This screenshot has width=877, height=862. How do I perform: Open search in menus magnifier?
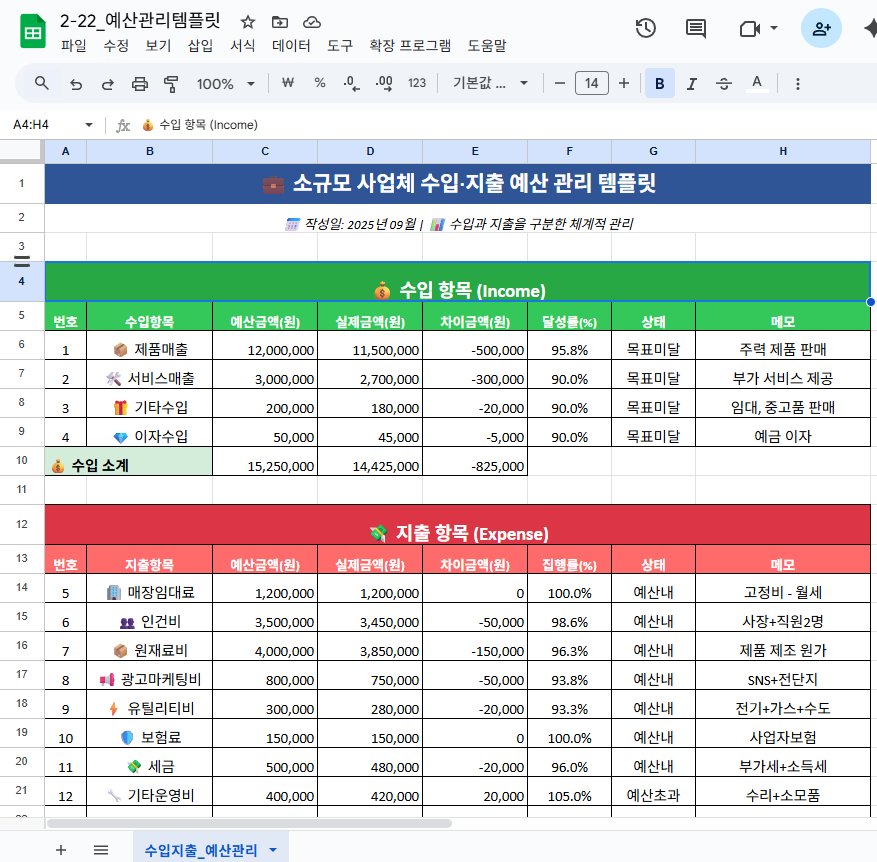tap(41, 83)
